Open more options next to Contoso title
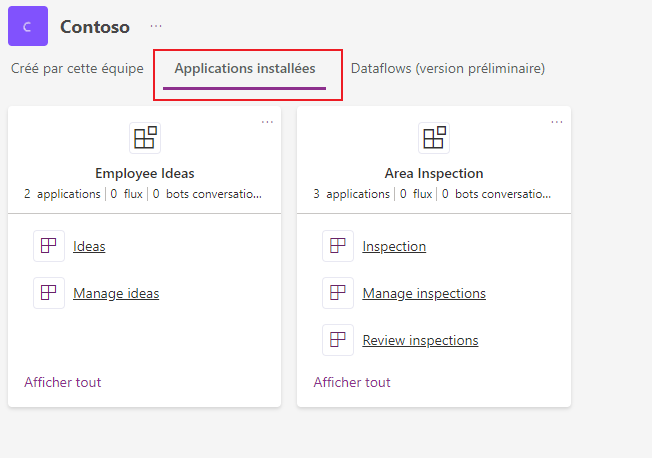Viewport: 652px width, 458px height. [x=156, y=26]
